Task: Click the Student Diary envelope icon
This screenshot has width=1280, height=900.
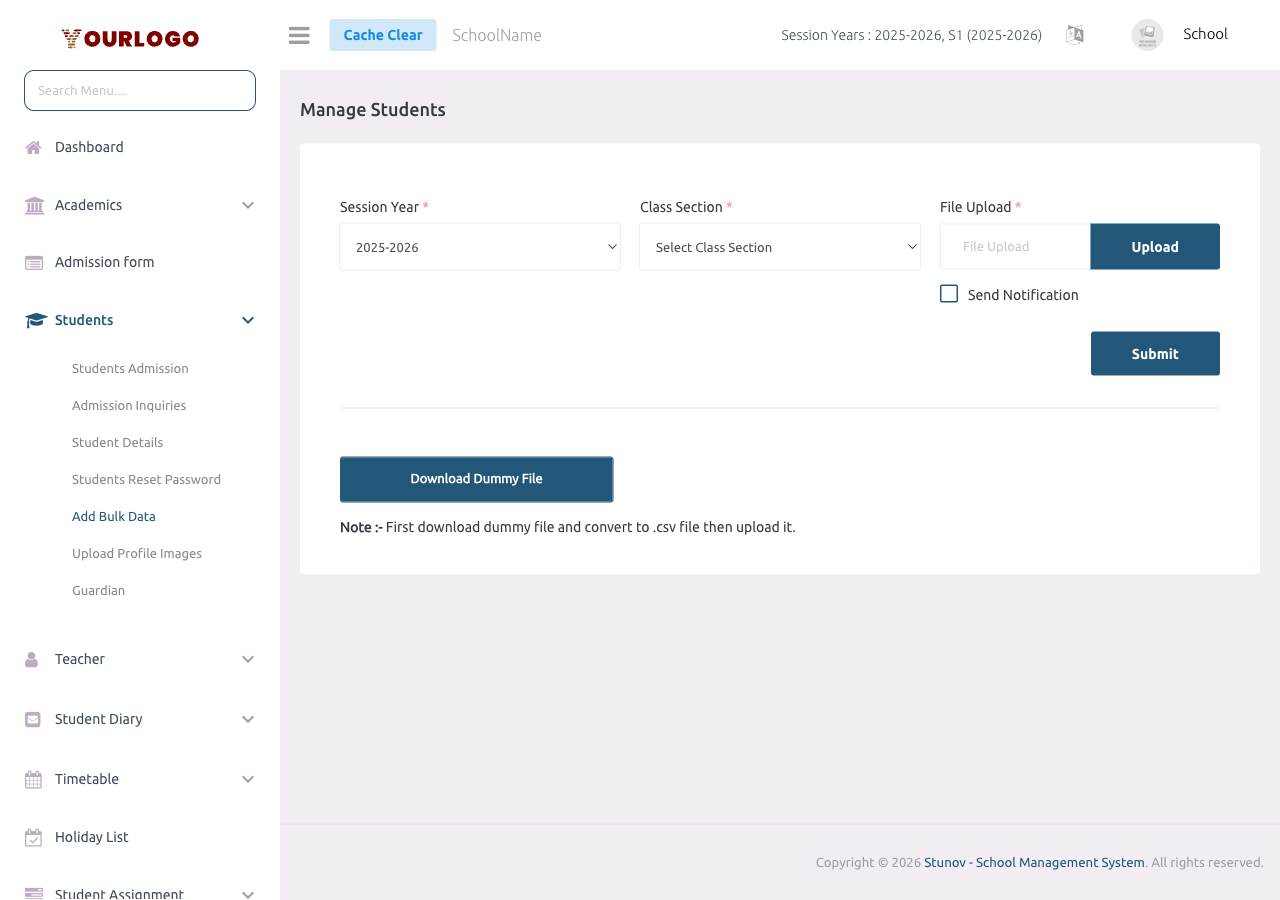Action: click(32, 718)
